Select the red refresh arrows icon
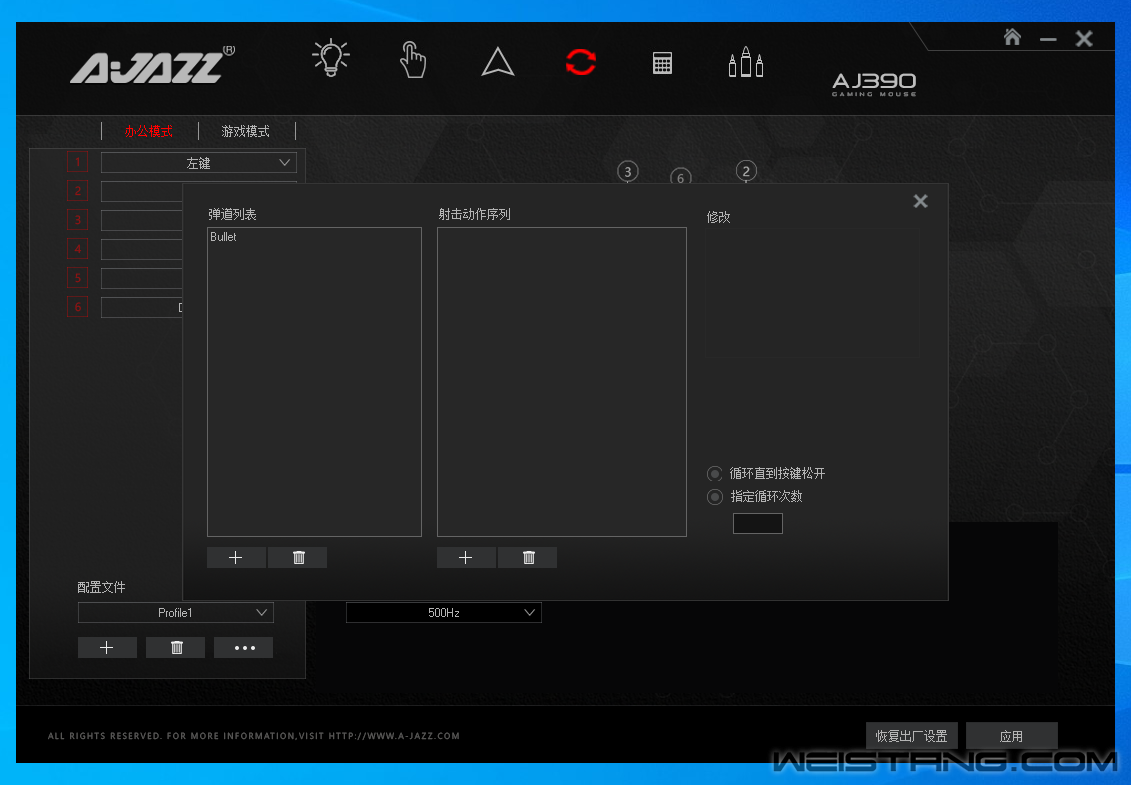 (x=581, y=62)
